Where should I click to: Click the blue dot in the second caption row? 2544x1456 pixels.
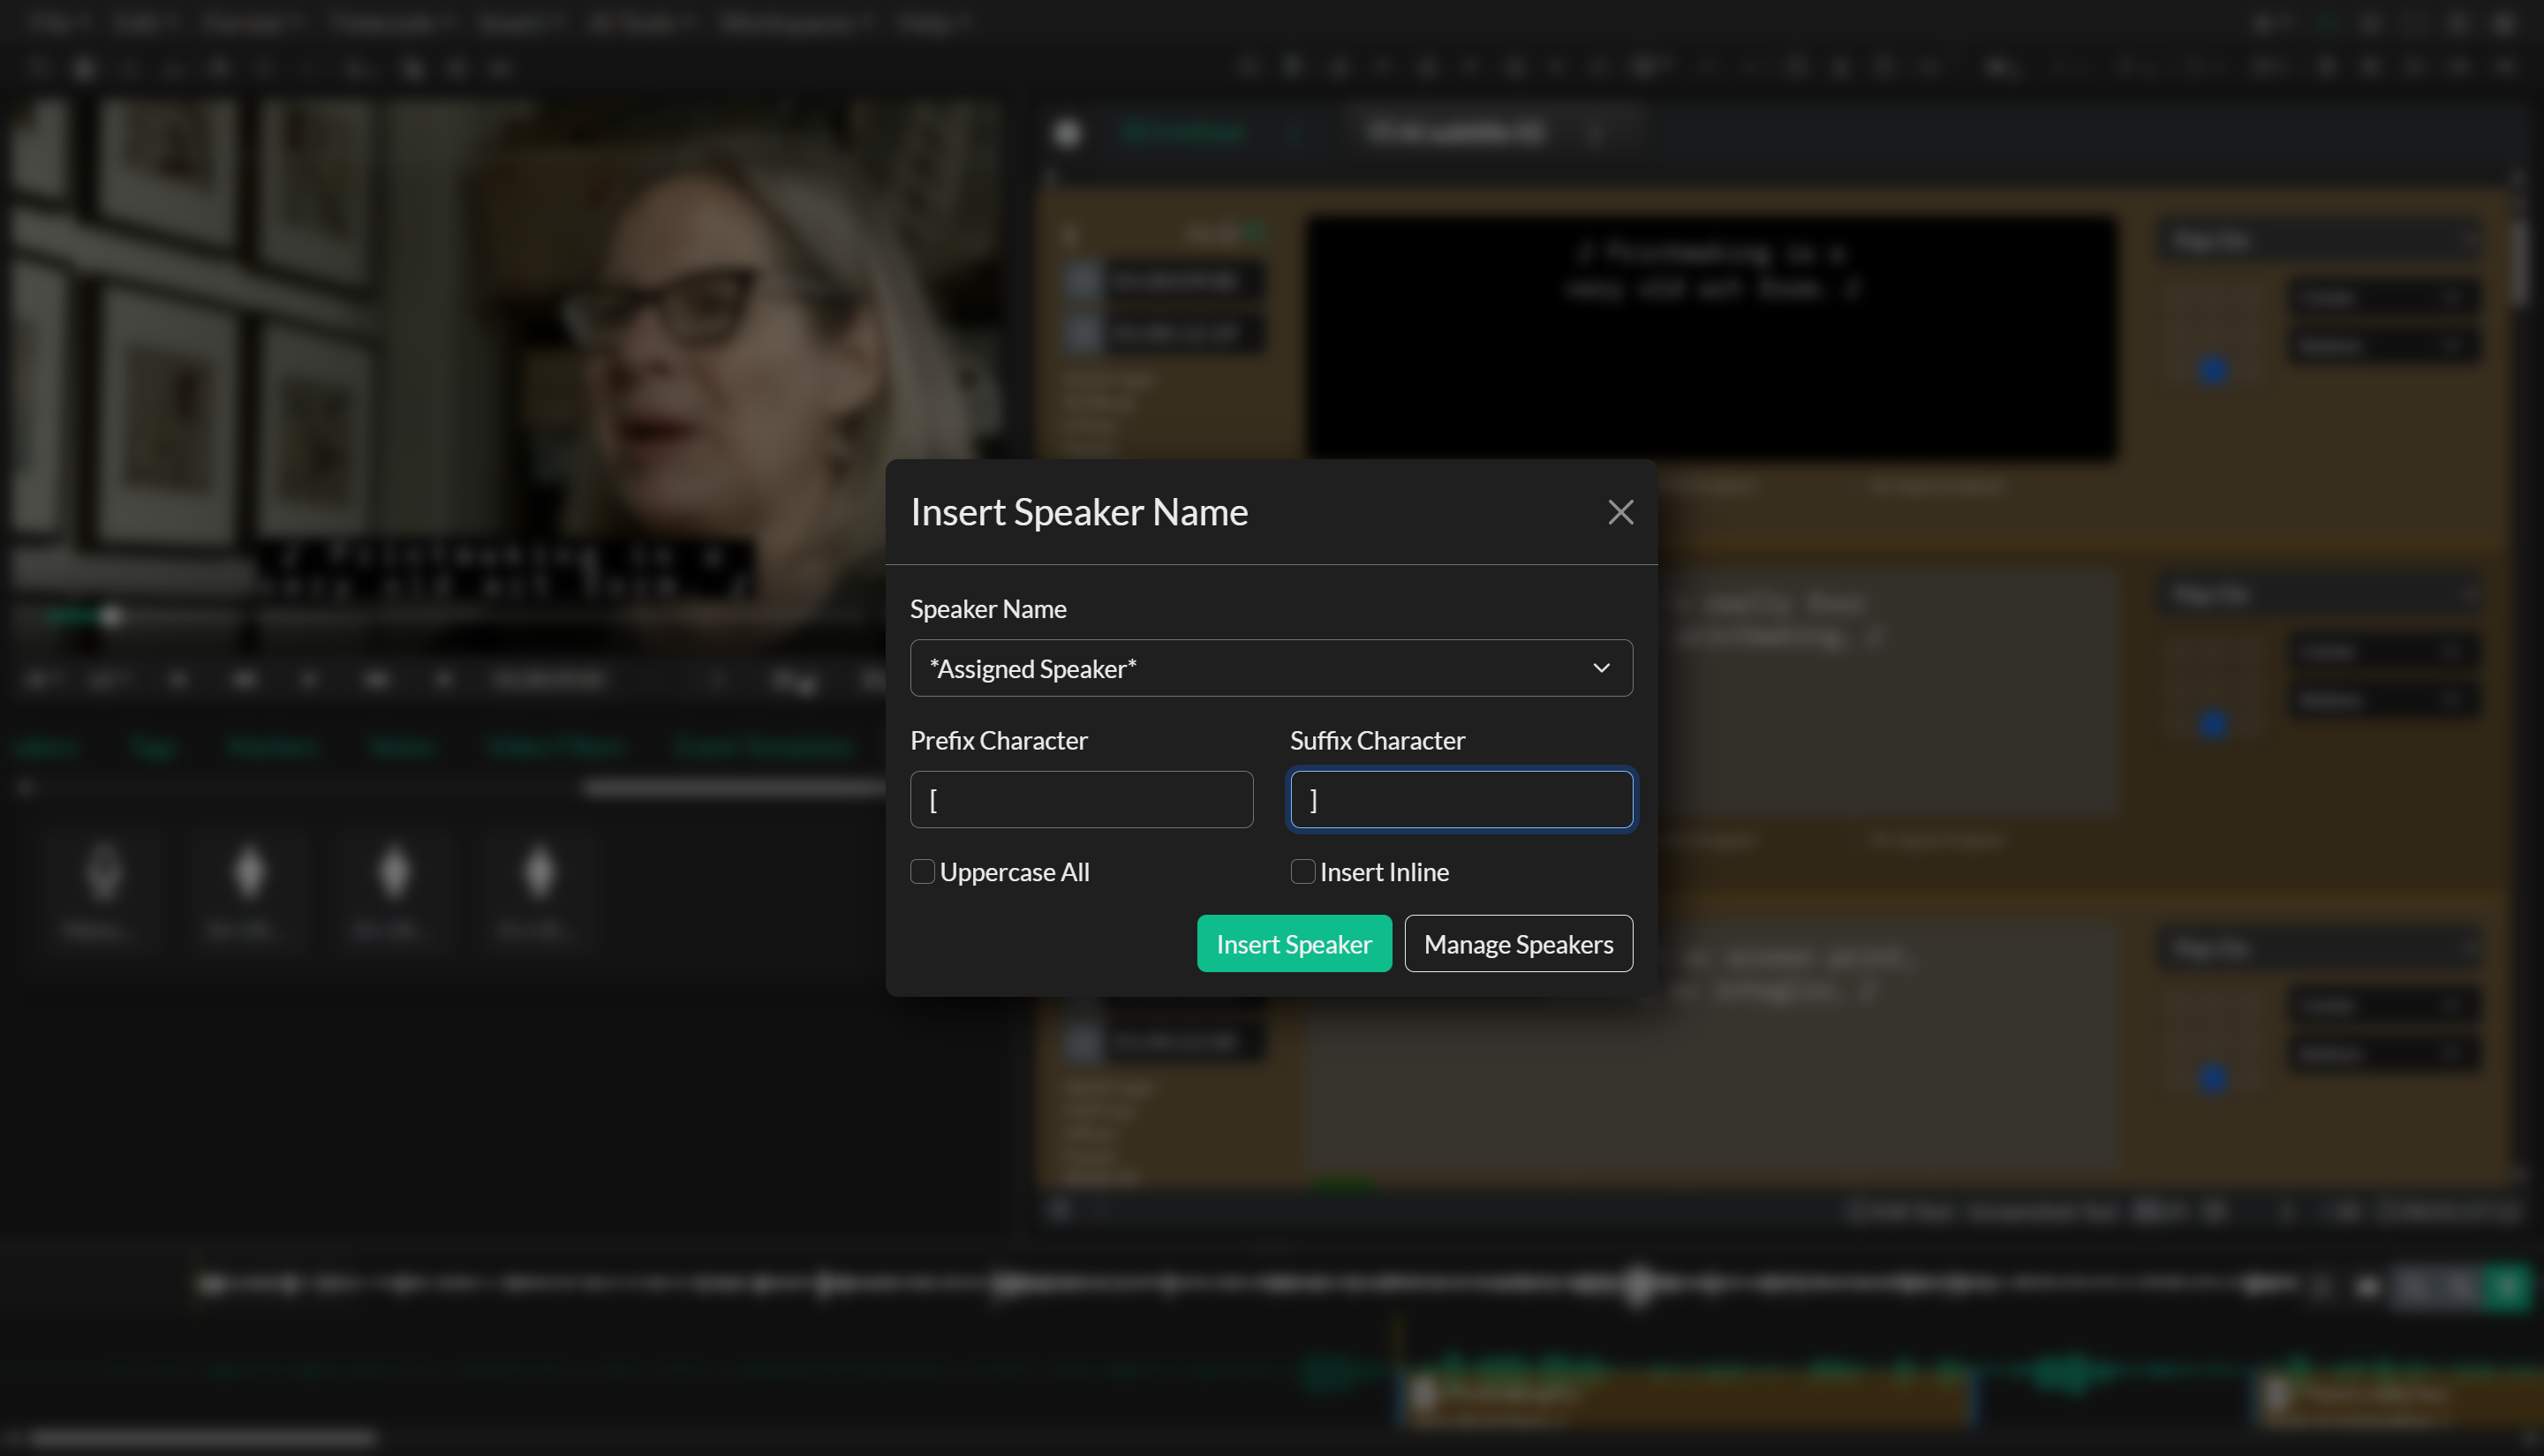pyautogui.click(x=2213, y=724)
